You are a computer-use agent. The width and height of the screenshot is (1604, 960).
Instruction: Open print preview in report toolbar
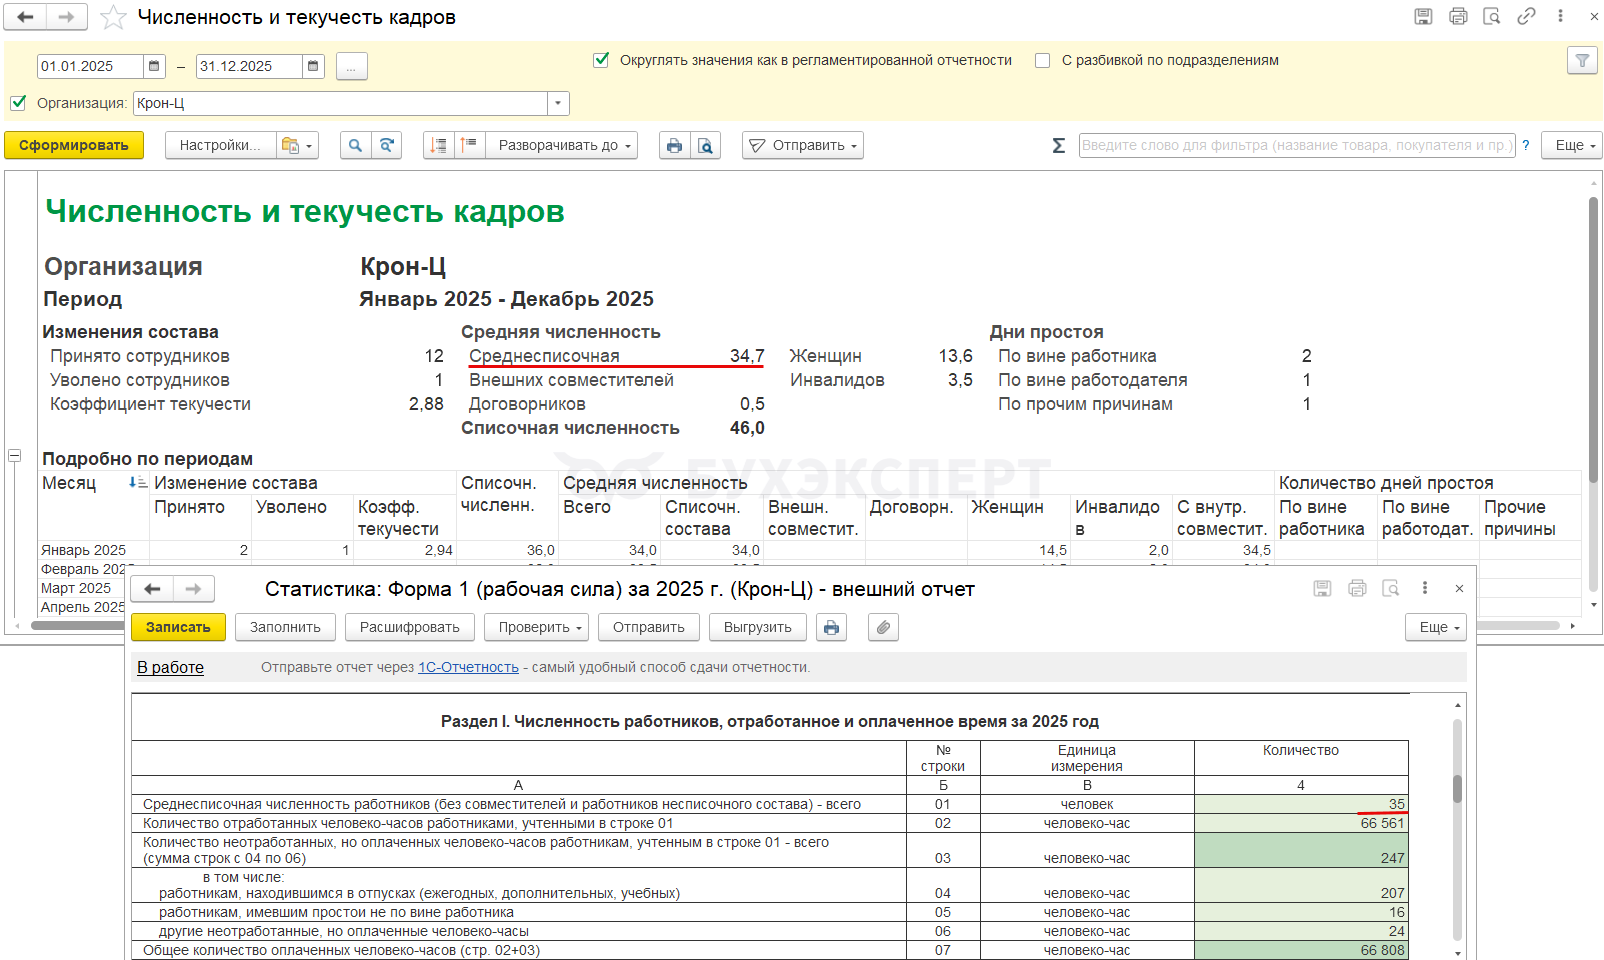pyautogui.click(x=705, y=146)
